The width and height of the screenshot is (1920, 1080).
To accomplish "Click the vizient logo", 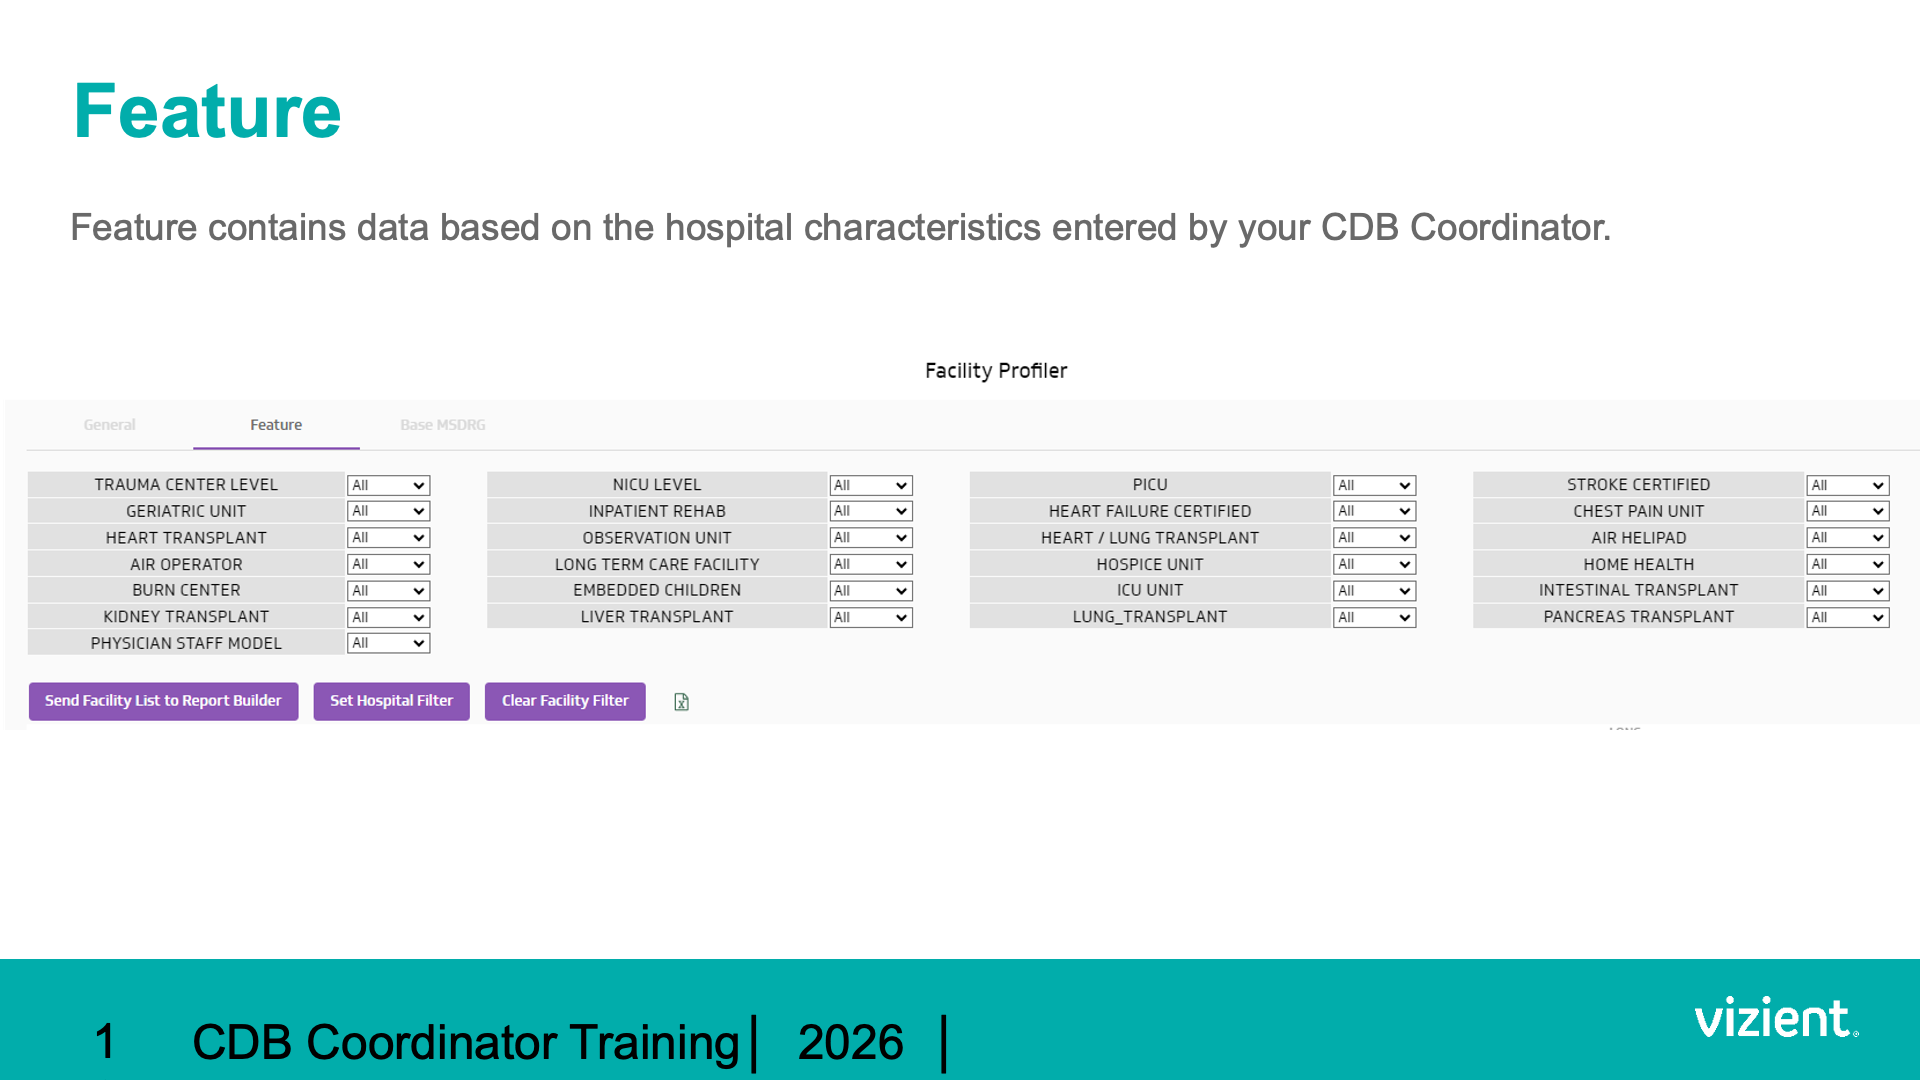I will (x=1776, y=1018).
